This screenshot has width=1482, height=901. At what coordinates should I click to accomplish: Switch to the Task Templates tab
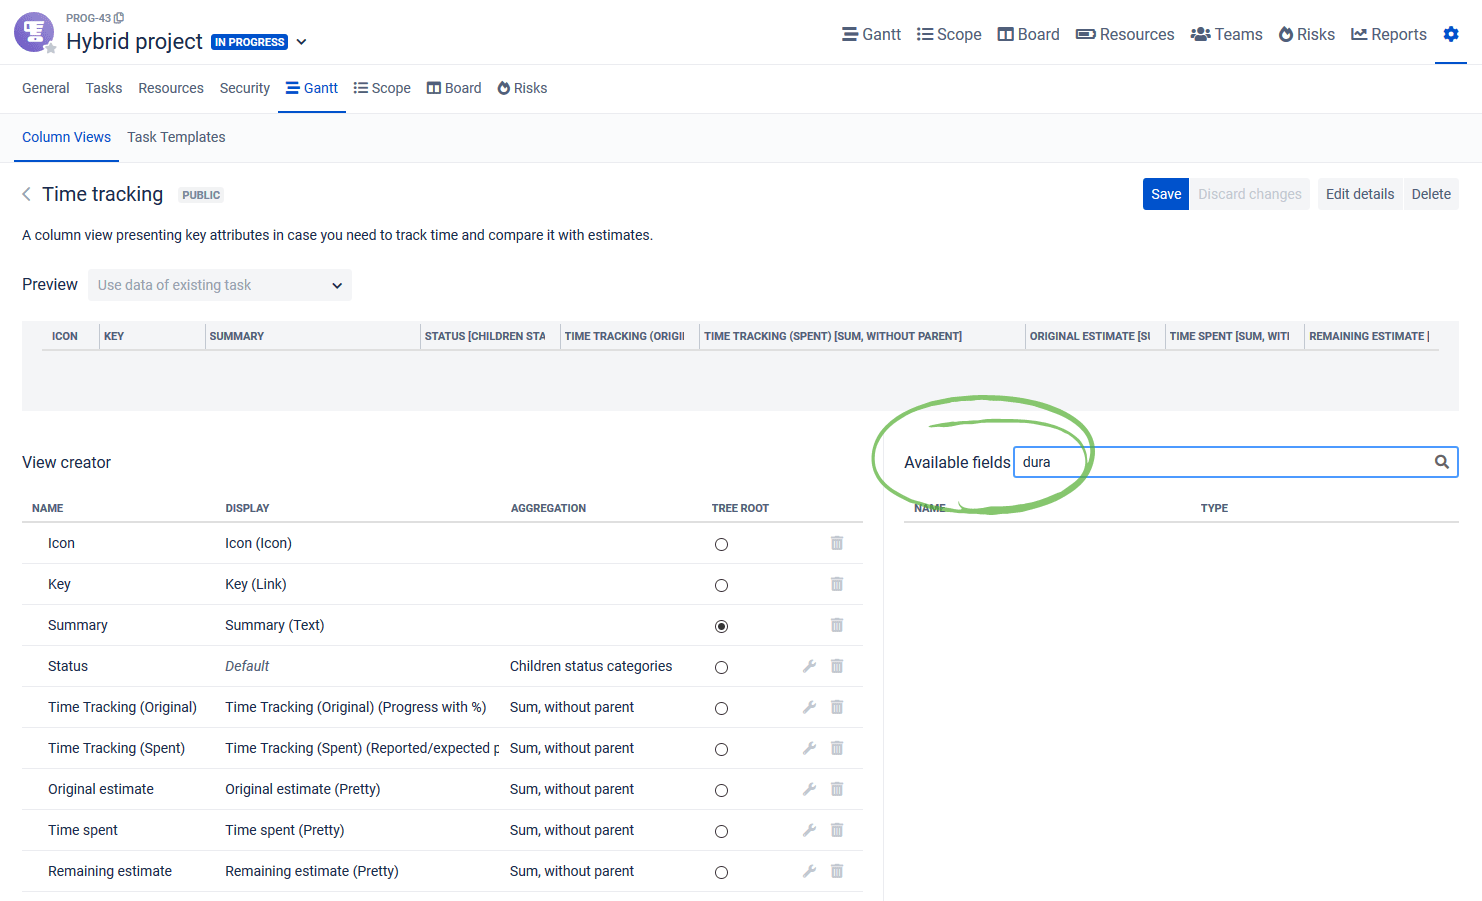[x=176, y=137]
